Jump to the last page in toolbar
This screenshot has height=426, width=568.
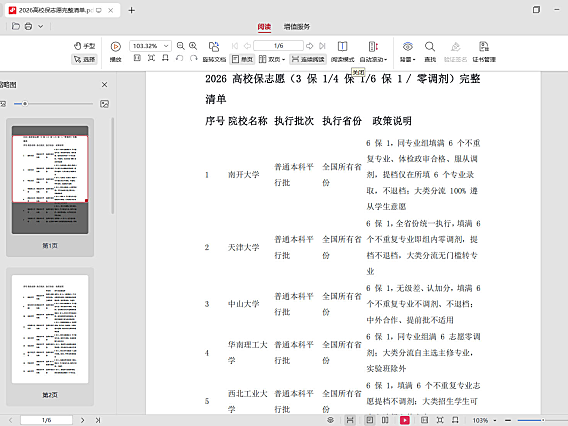pos(322,46)
